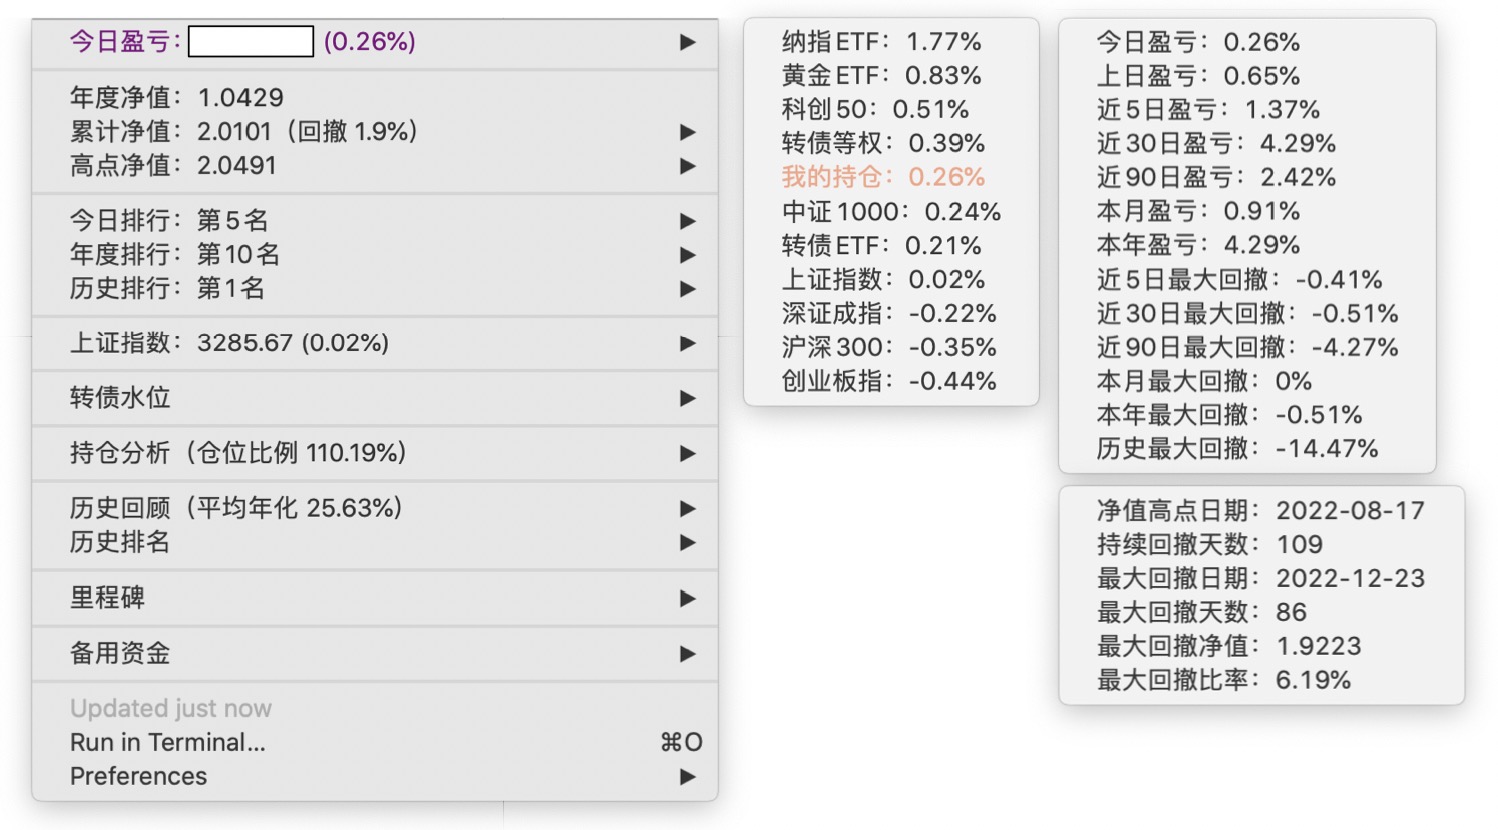
Task: Expand the Preferences submenu arrow
Action: coord(687,777)
